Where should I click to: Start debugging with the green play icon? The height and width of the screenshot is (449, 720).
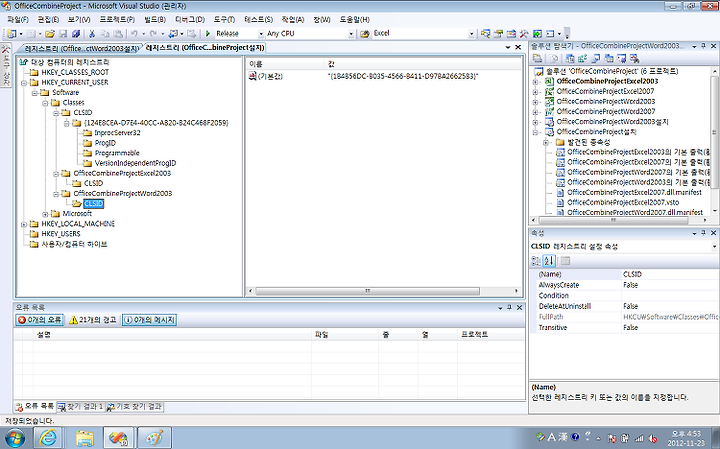[x=208, y=34]
